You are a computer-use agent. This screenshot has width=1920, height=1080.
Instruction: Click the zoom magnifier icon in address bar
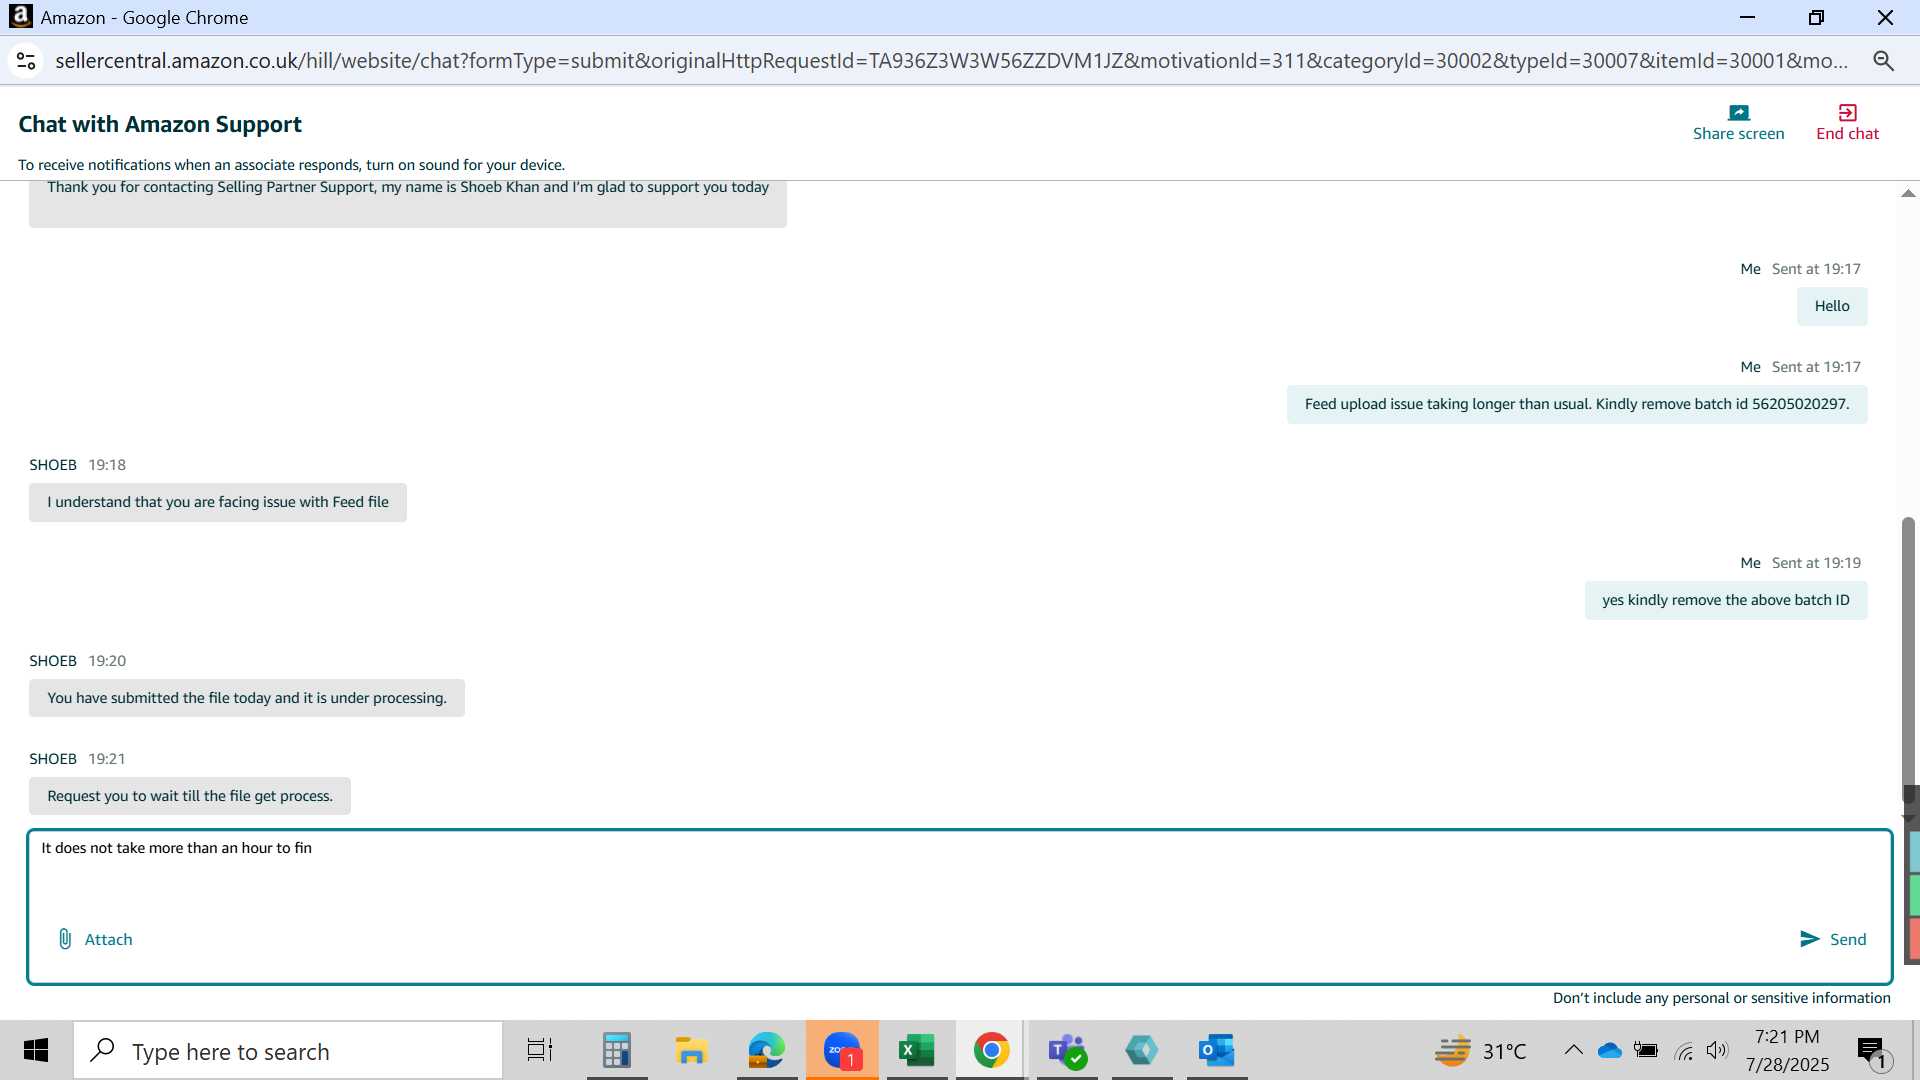1883,61
